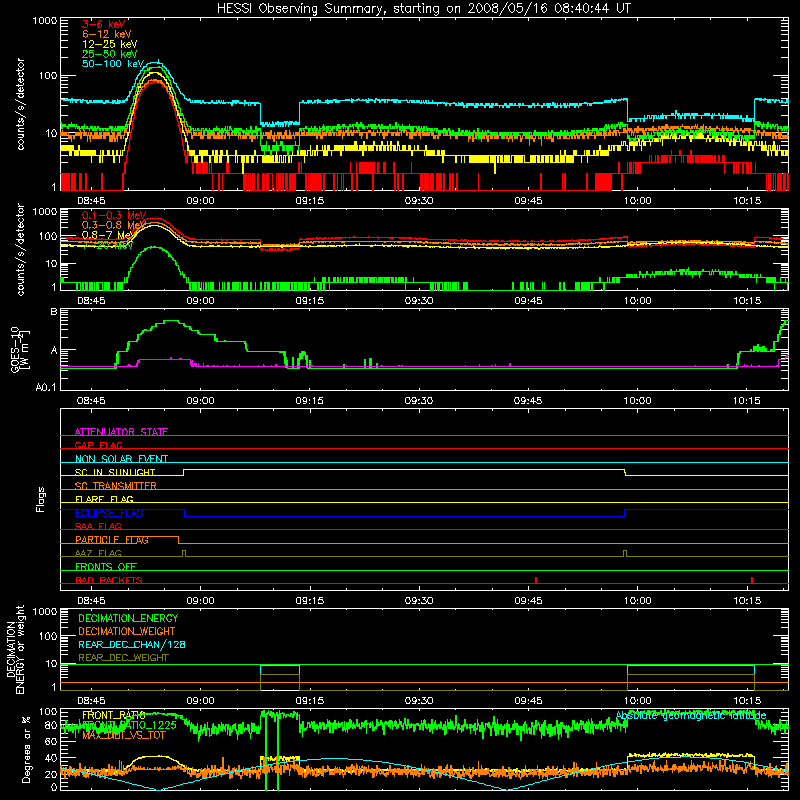Pick the "SAA_FLAG" flag label
Viewport: 800px width, 800px height.
[x=98, y=526]
